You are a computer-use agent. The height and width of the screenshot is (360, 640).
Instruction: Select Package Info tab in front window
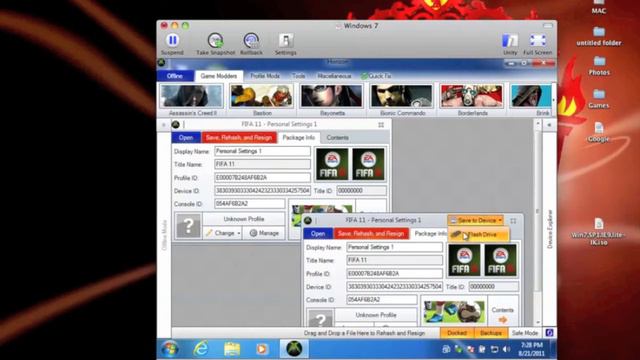click(429, 233)
